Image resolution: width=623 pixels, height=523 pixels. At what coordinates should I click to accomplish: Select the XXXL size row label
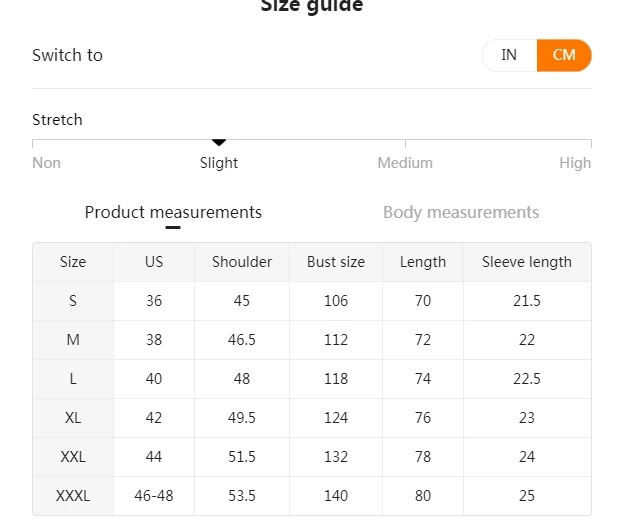pyautogui.click(x=73, y=496)
